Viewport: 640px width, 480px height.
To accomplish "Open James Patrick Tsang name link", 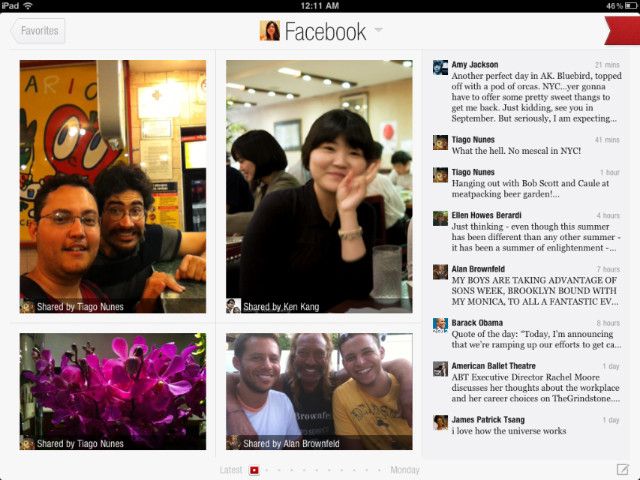I will (488, 420).
